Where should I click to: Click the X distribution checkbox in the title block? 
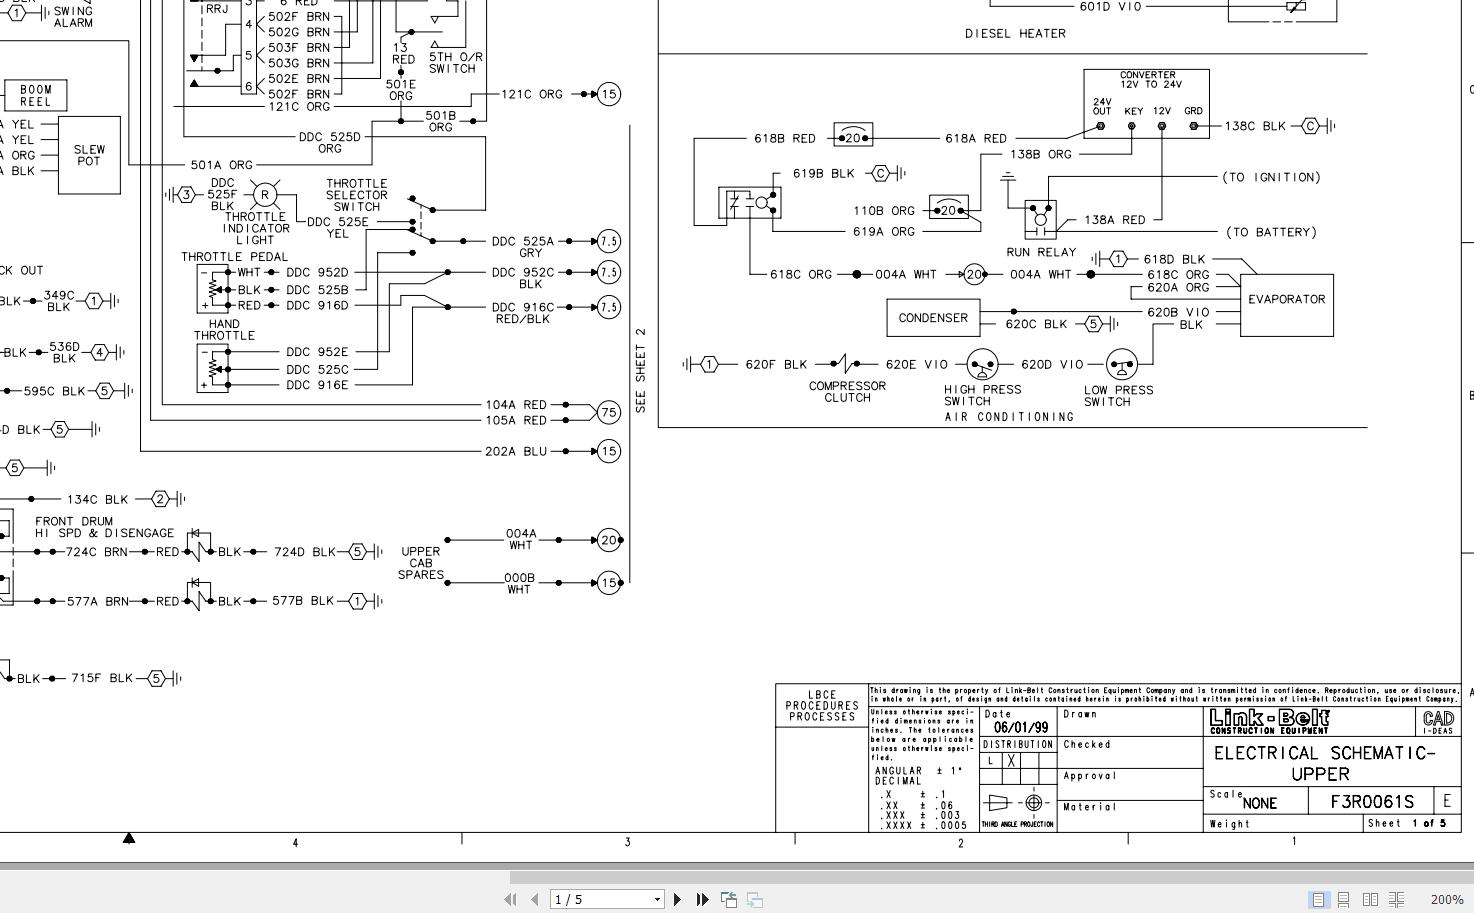1013,761
